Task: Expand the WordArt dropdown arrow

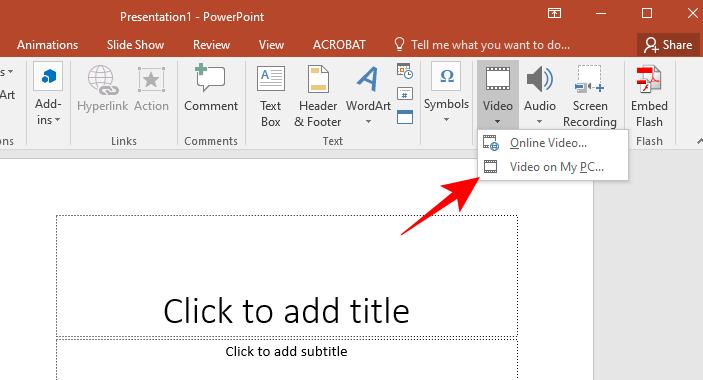Action: (368, 121)
